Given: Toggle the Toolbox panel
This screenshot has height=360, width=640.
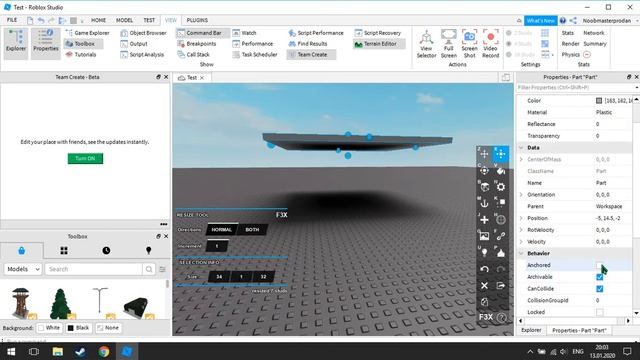Looking at the screenshot, I should point(83,44).
